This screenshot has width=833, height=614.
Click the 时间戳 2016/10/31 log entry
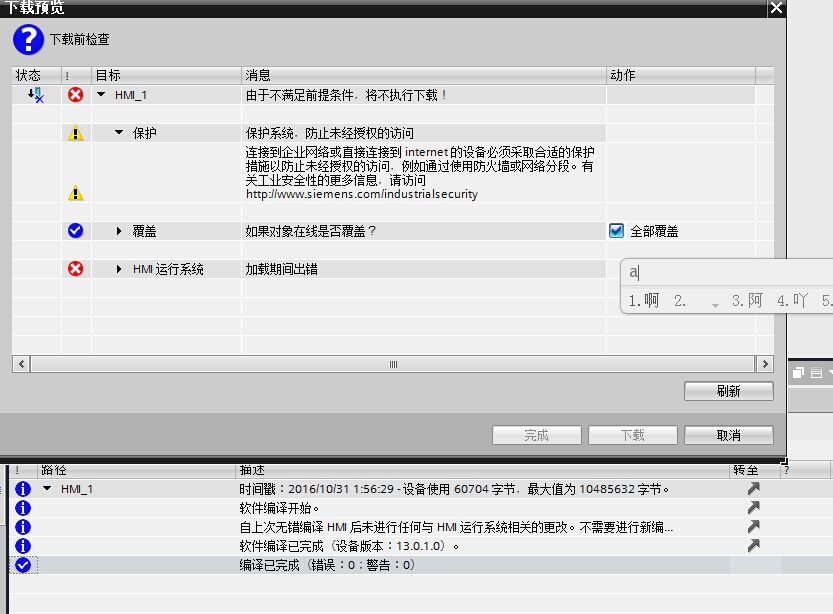click(454, 489)
